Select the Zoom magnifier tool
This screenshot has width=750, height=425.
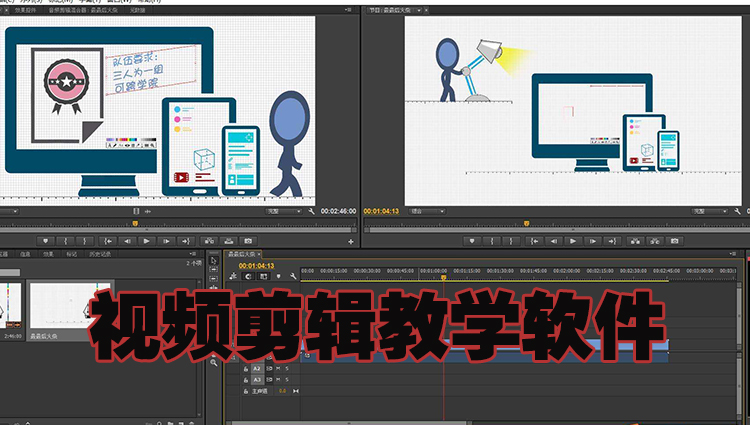pyautogui.click(x=214, y=363)
